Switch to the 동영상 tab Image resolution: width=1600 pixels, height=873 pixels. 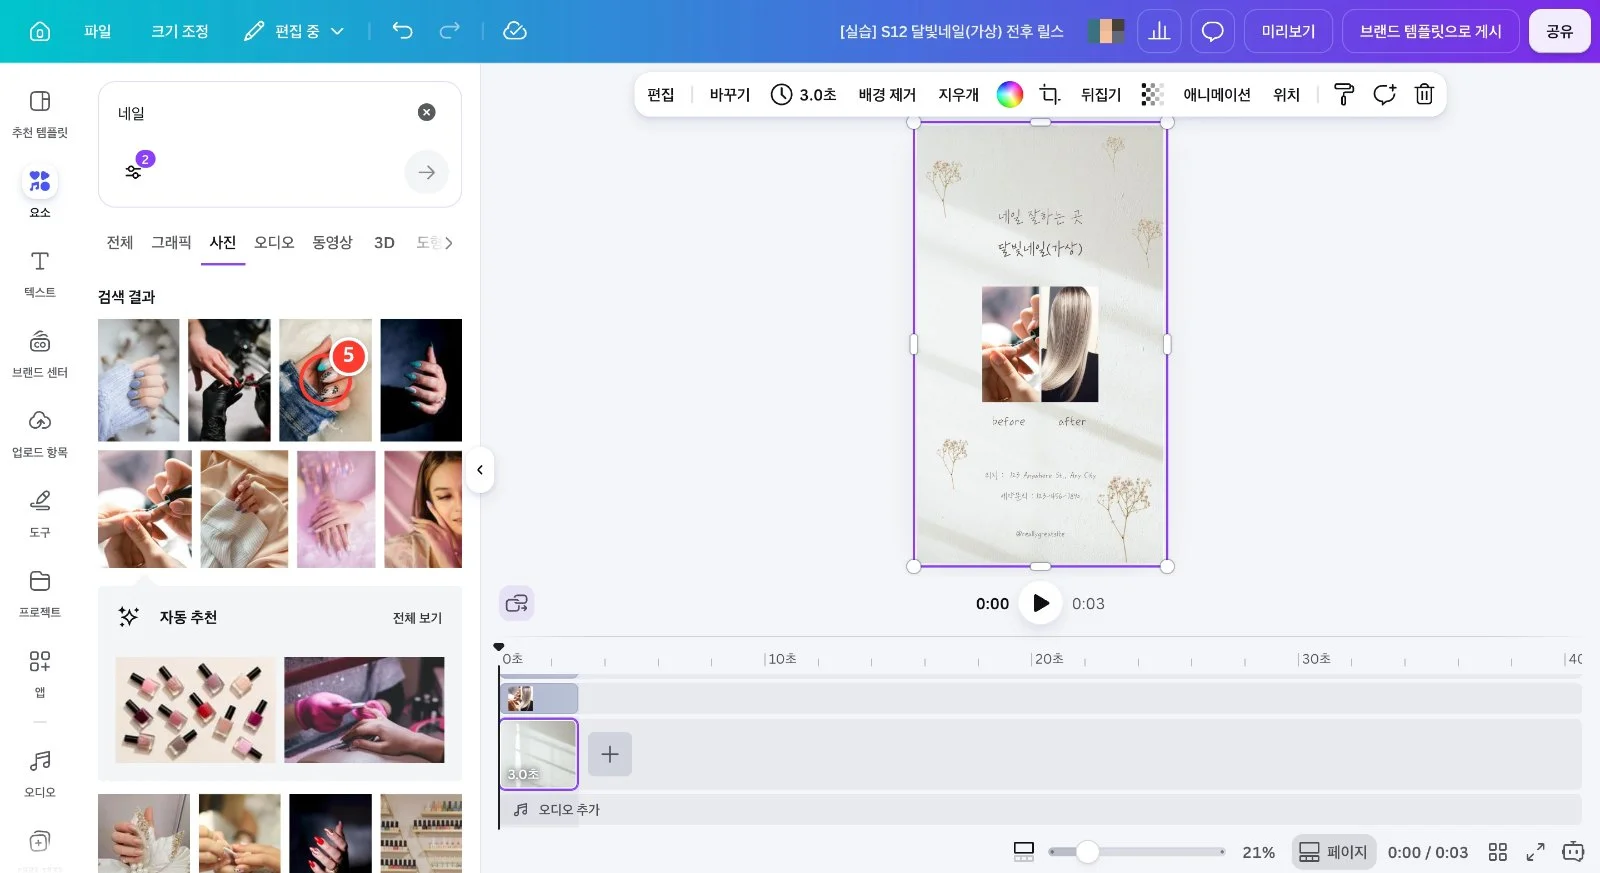tap(332, 242)
